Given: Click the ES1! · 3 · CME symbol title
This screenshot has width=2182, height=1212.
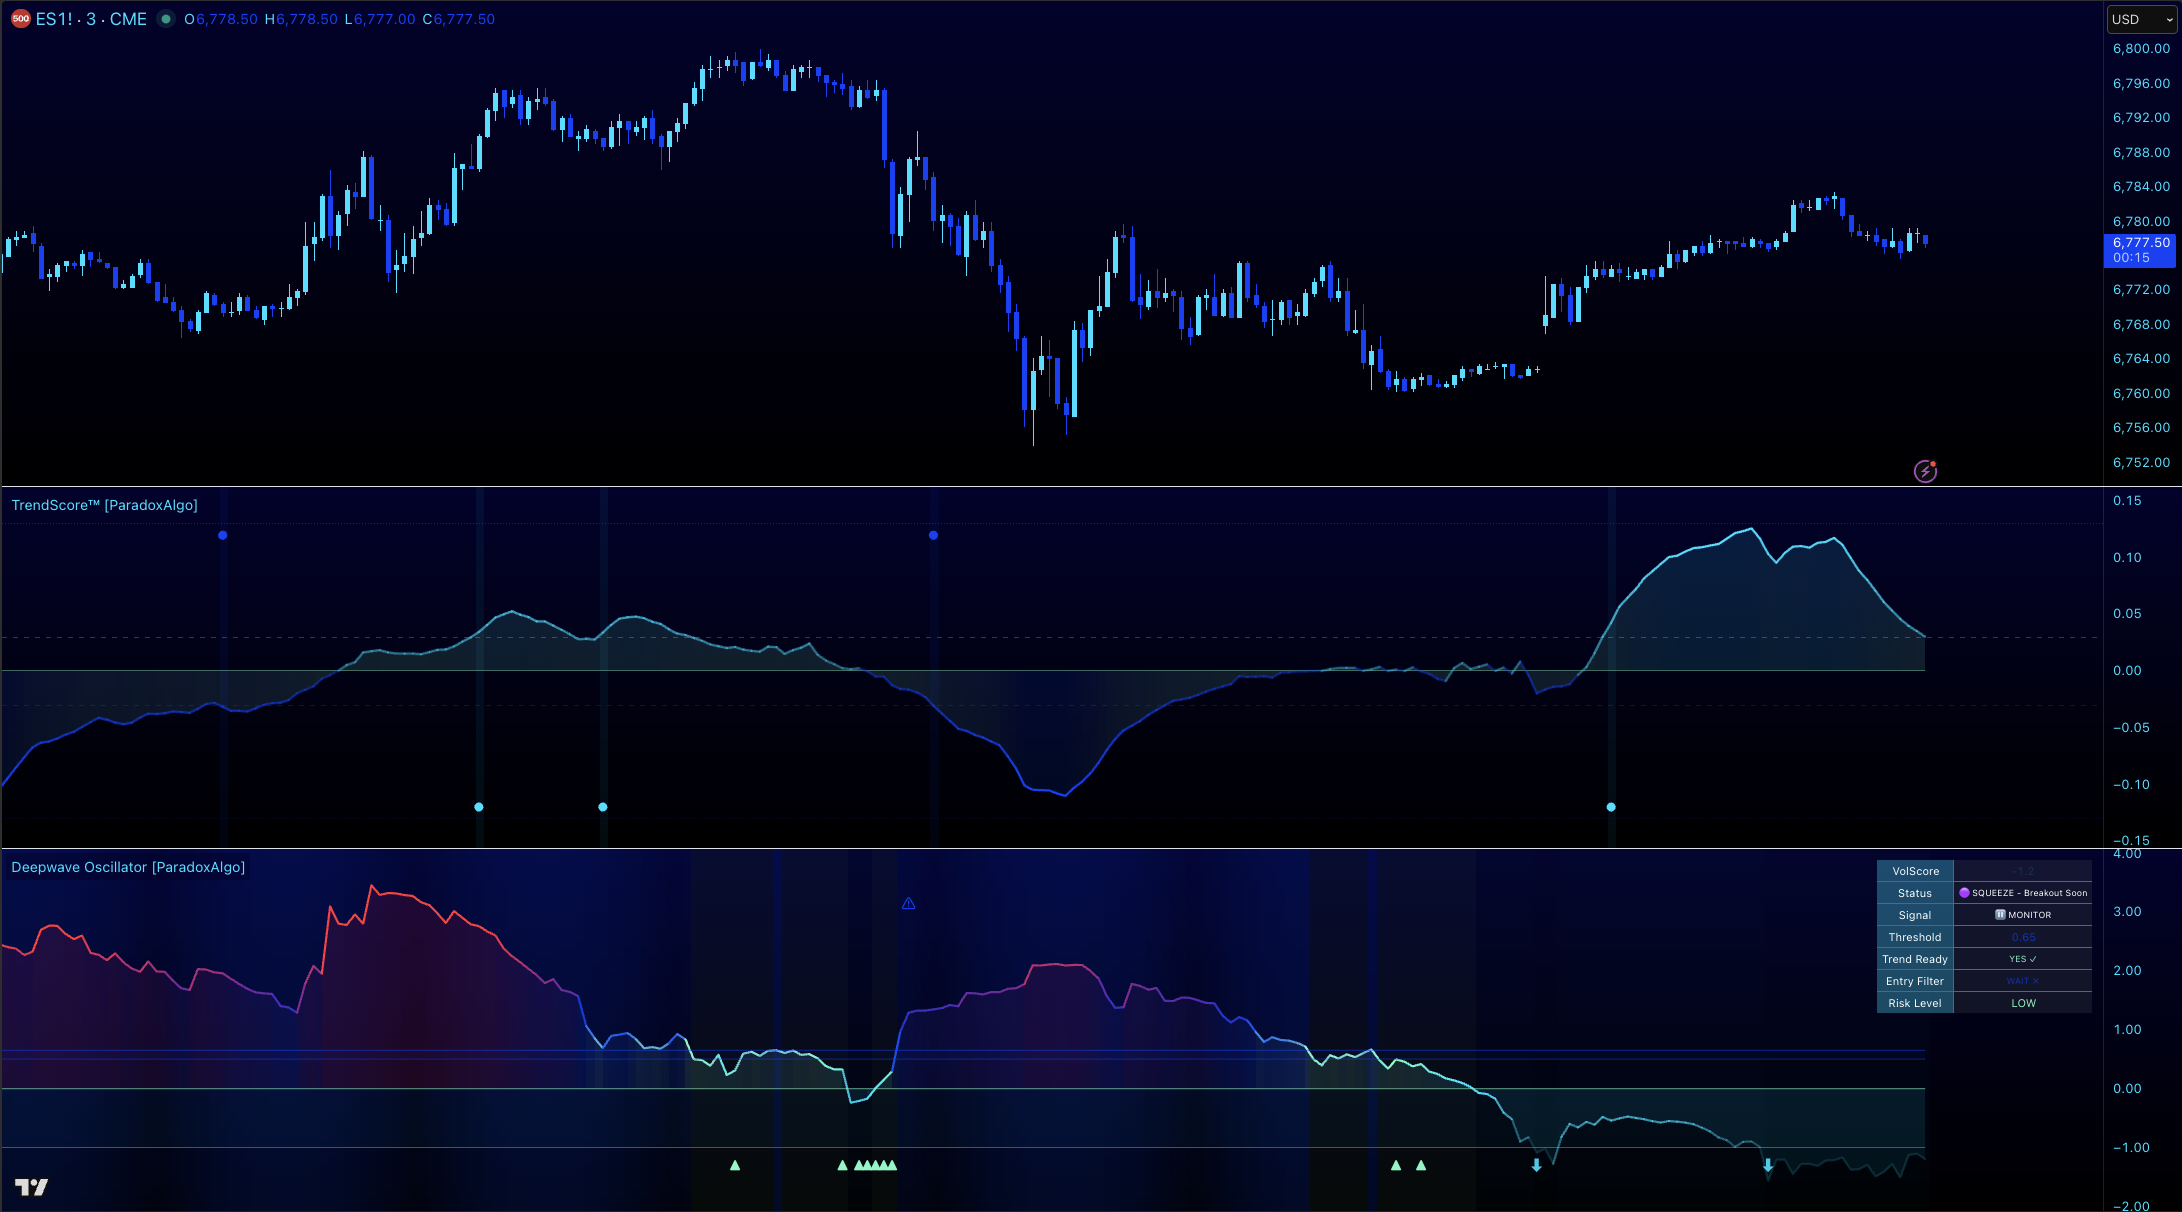Looking at the screenshot, I should pyautogui.click(x=91, y=19).
